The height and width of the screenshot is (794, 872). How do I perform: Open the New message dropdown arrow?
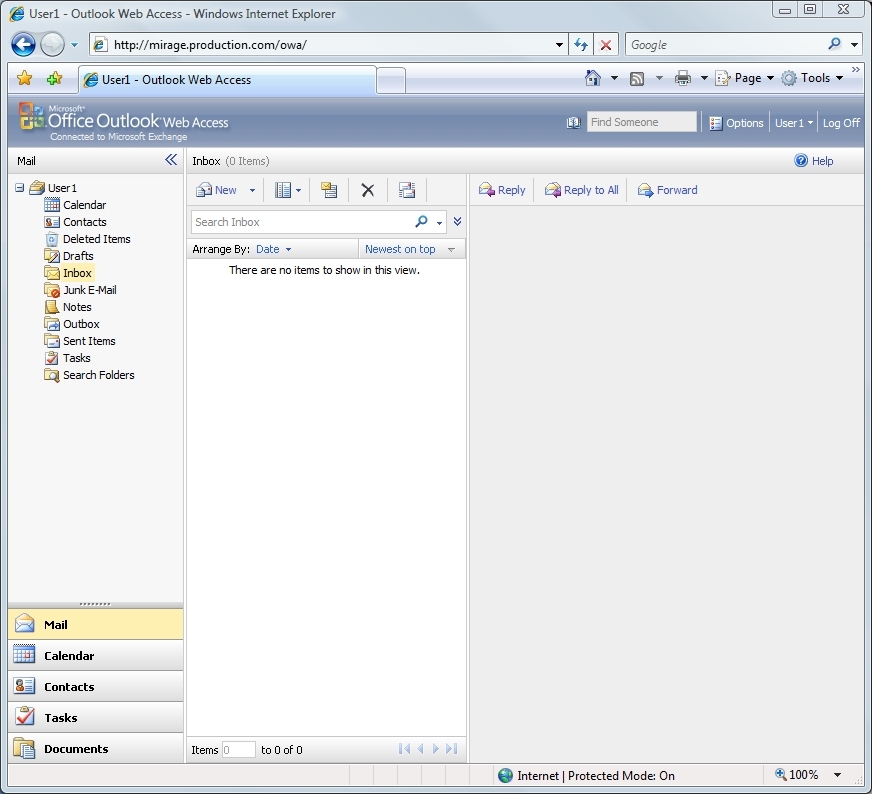252,190
